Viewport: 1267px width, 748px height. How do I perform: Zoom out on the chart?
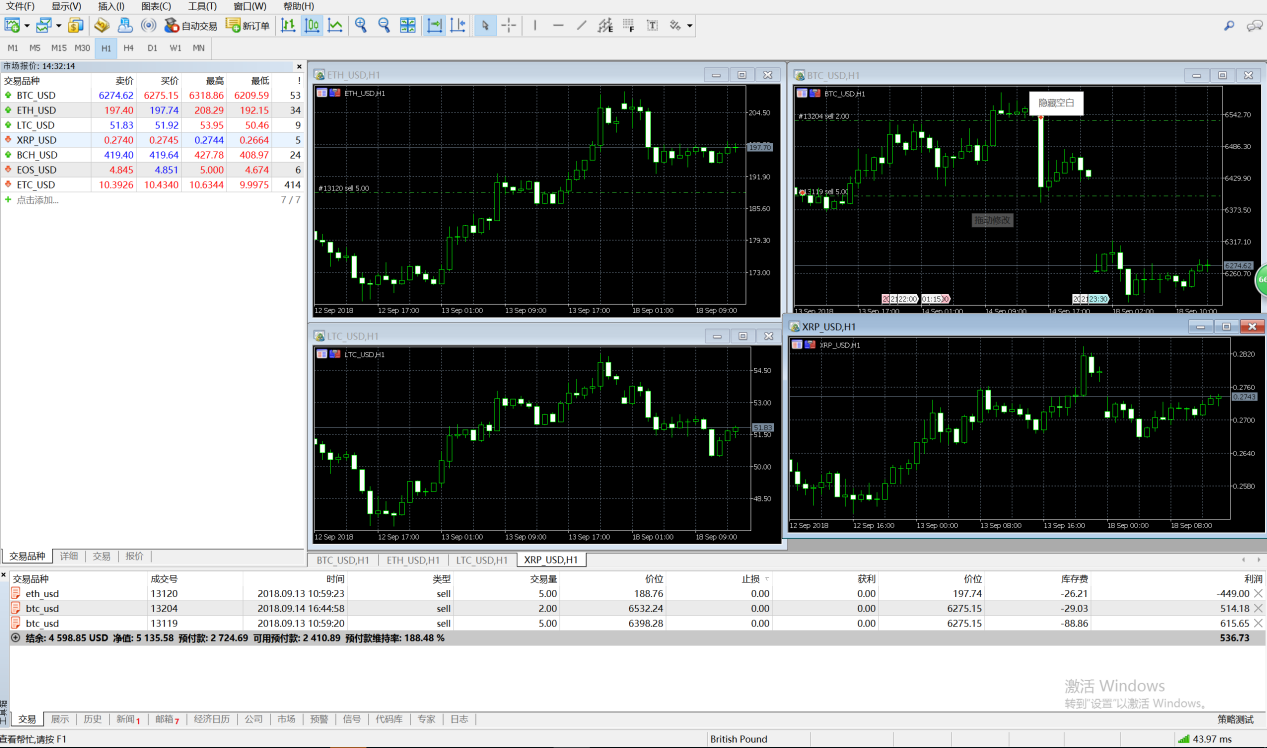(x=384, y=25)
